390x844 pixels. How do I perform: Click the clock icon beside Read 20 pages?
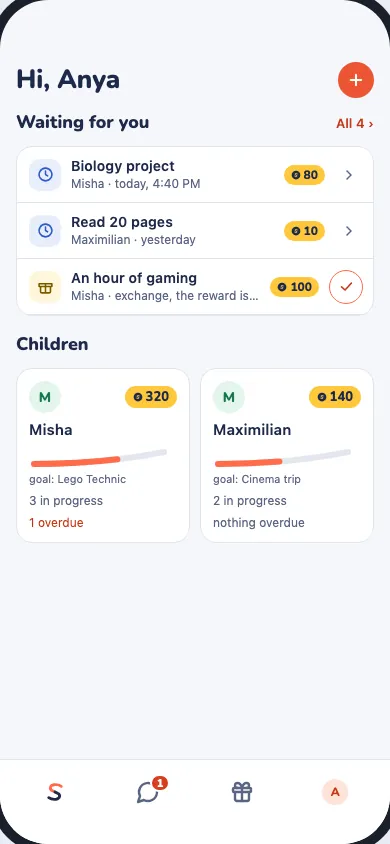pyautogui.click(x=45, y=230)
